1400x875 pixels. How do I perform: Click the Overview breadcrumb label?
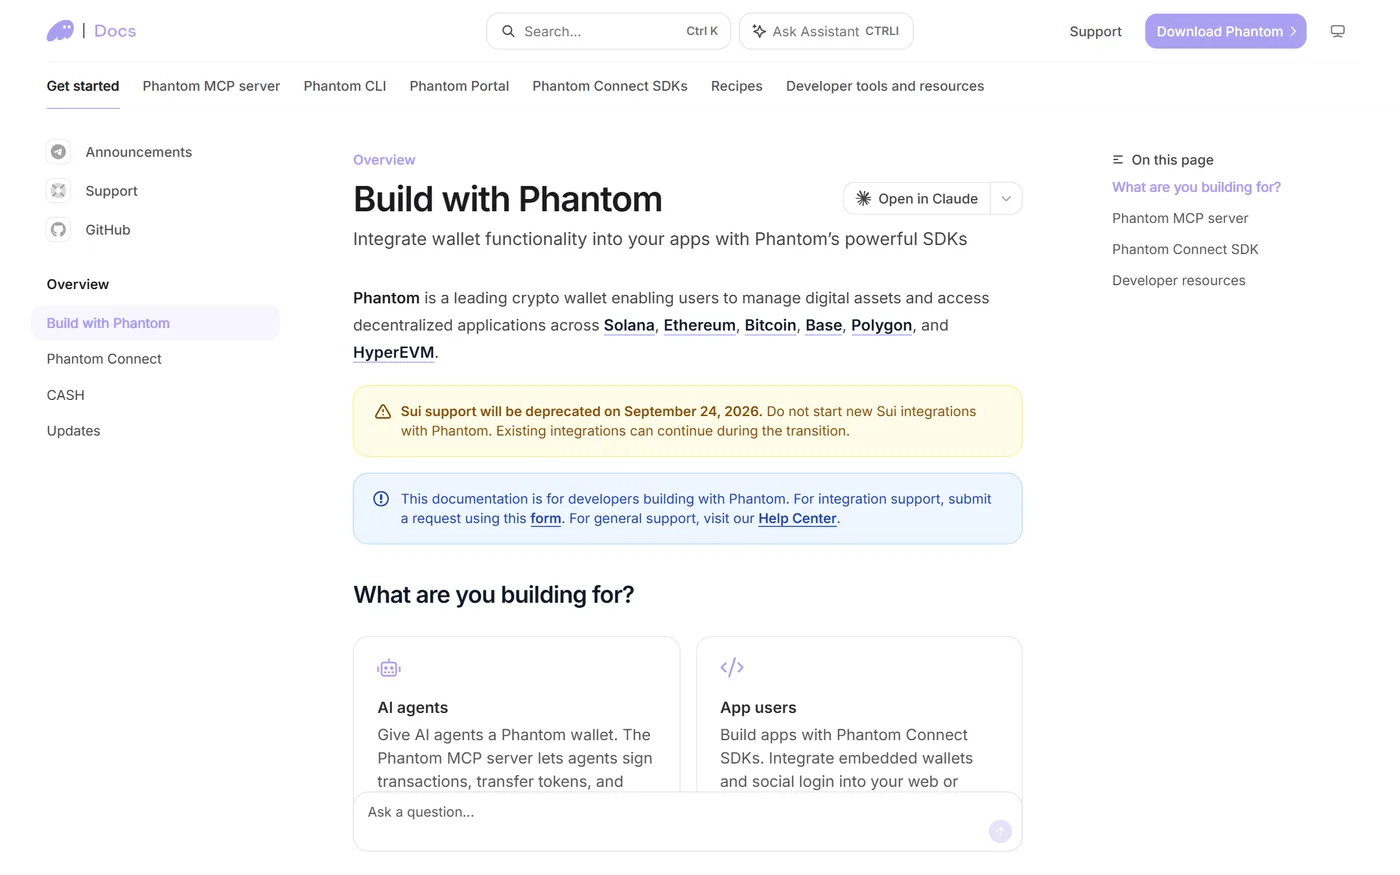(384, 160)
